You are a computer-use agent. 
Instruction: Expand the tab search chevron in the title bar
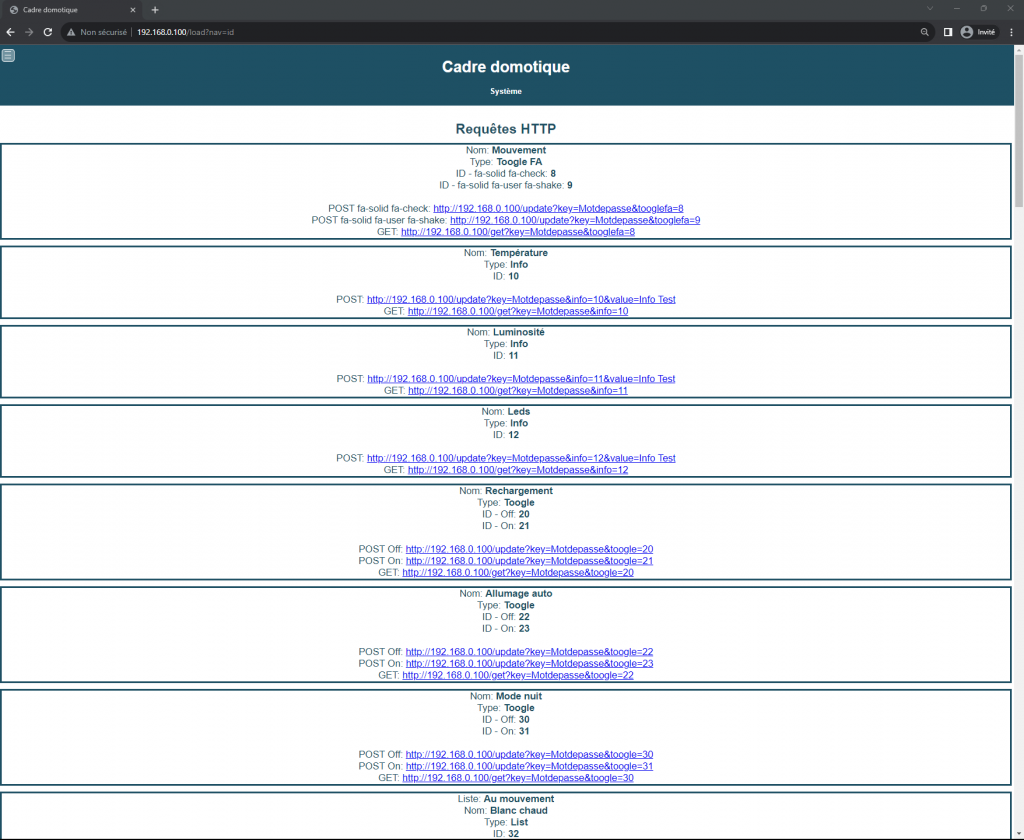pyautogui.click(x=930, y=9)
